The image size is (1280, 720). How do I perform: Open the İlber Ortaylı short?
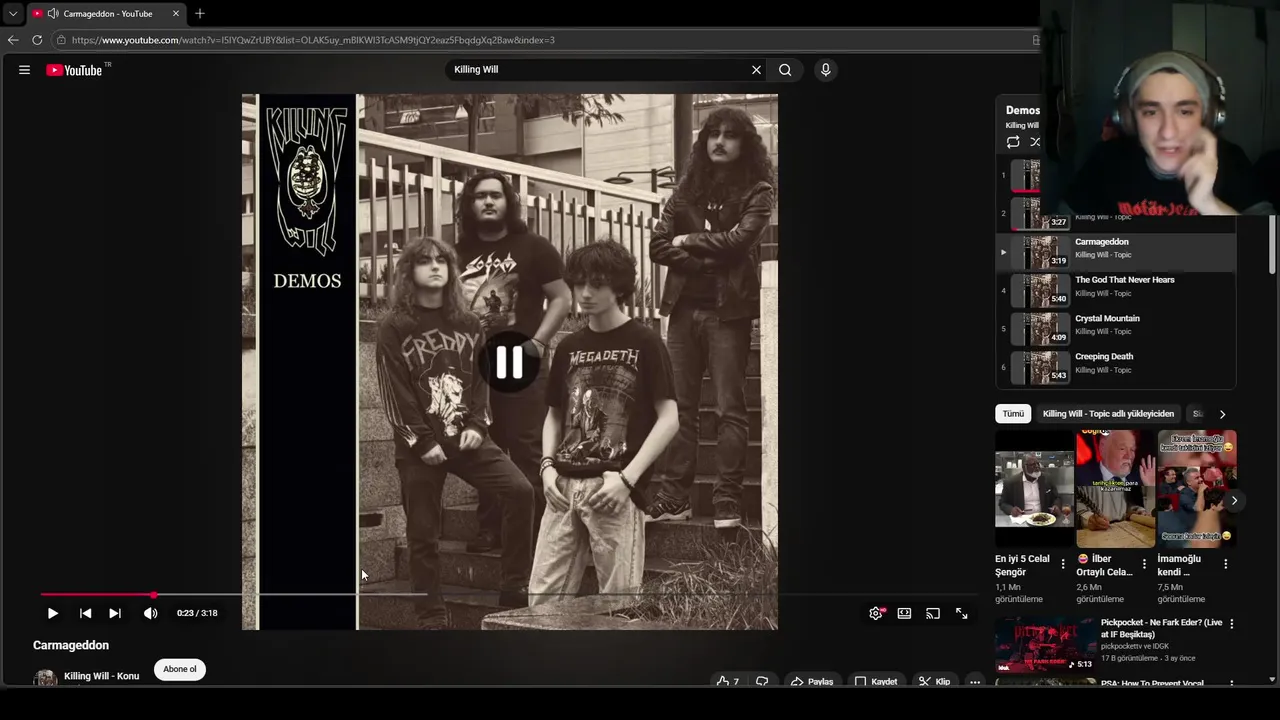[x=1115, y=488]
